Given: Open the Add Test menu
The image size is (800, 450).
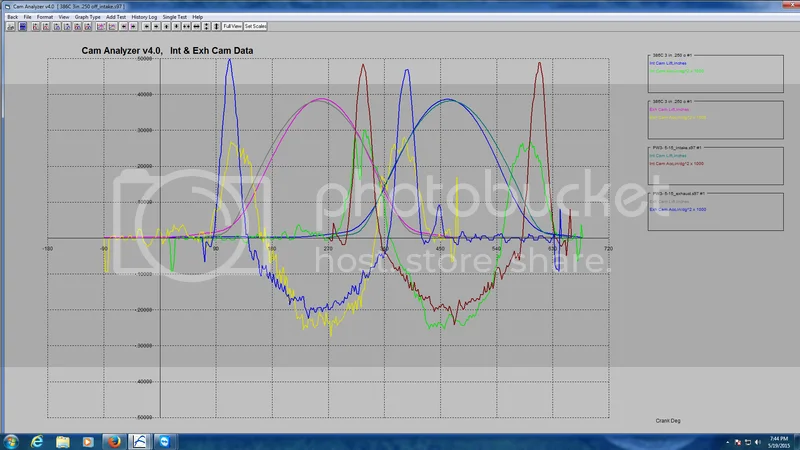Looking at the screenshot, I should (118, 17).
